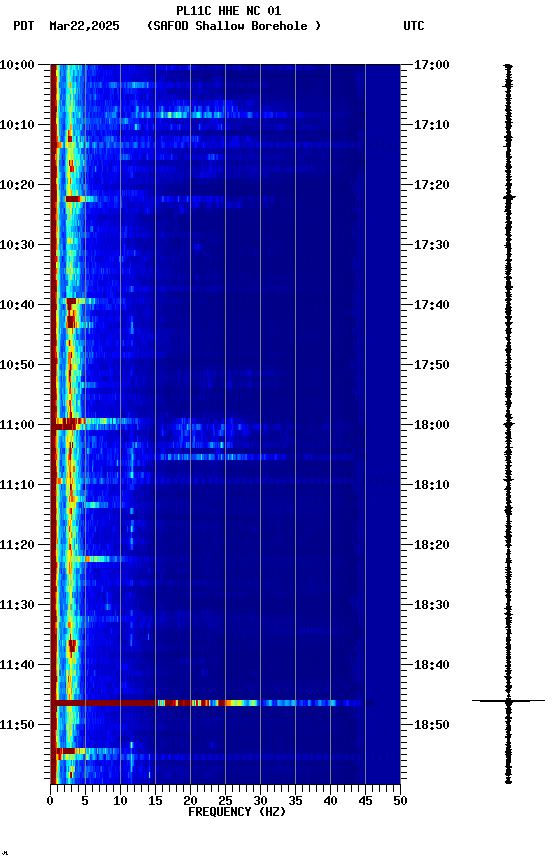Viewport: 552px width, 864px height.
Task: Click the "11:20" PDT time label
Action: [x=17, y=546]
